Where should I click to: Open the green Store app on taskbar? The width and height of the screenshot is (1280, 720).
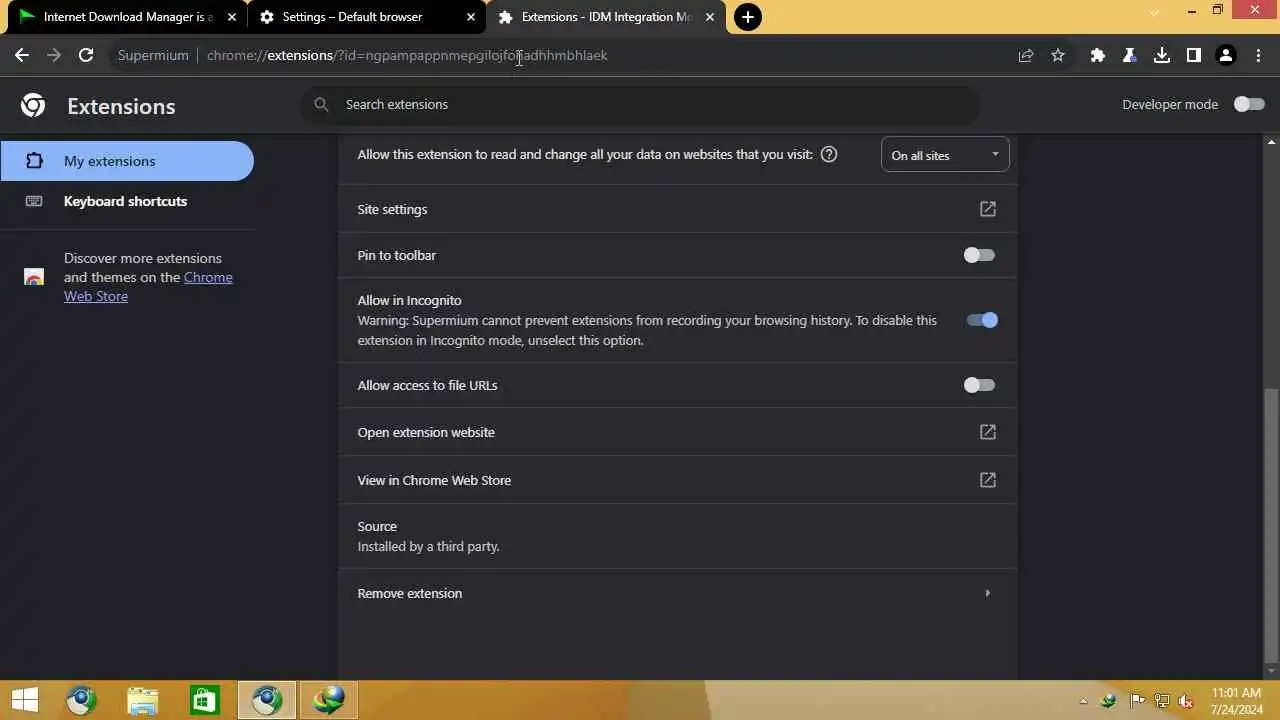click(x=204, y=700)
